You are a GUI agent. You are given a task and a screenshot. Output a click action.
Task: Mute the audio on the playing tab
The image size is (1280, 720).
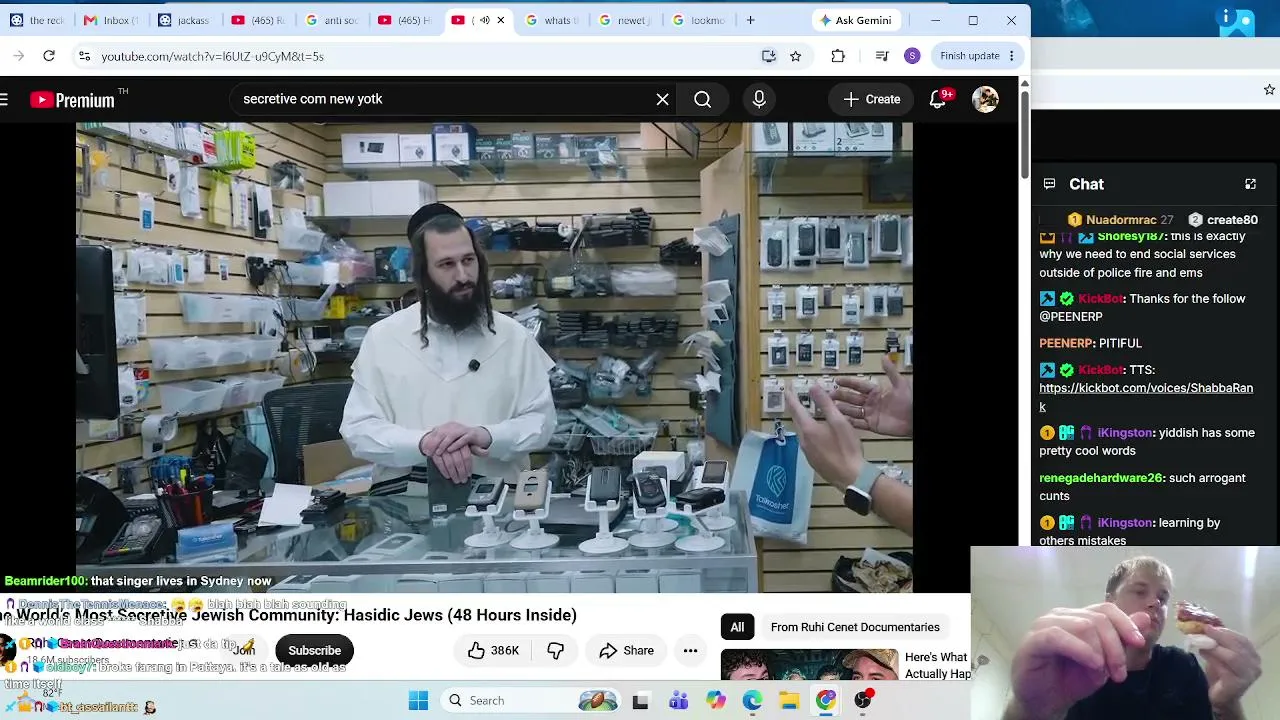pyautogui.click(x=484, y=20)
